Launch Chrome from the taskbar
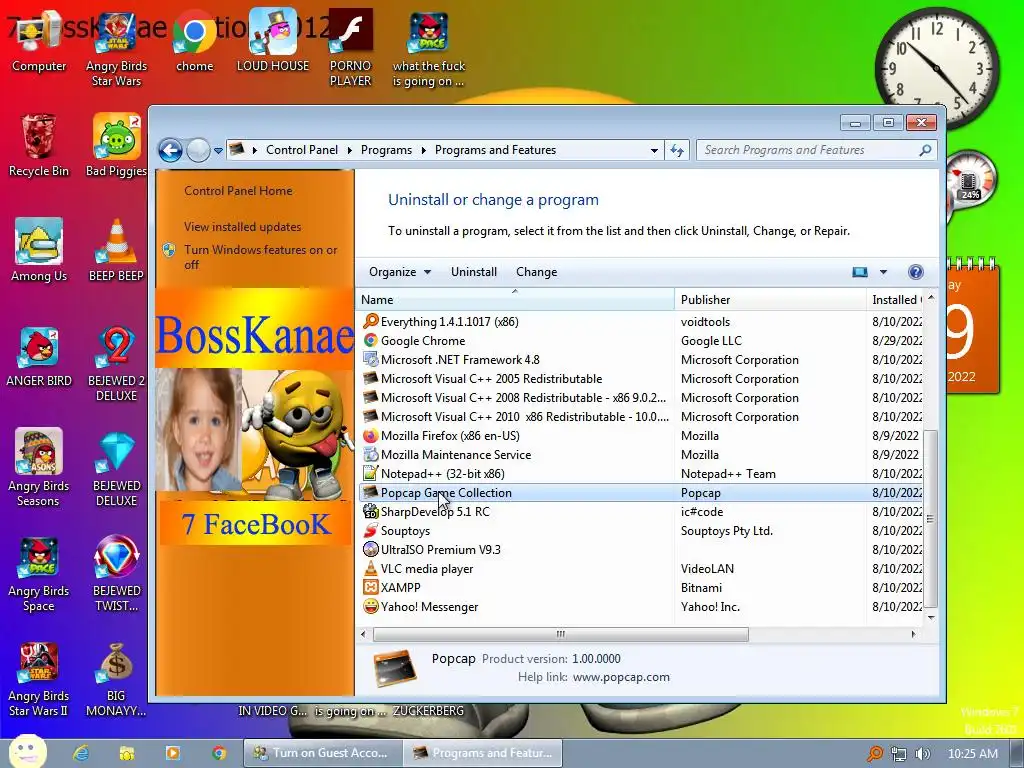The width and height of the screenshot is (1024, 768). click(219, 753)
